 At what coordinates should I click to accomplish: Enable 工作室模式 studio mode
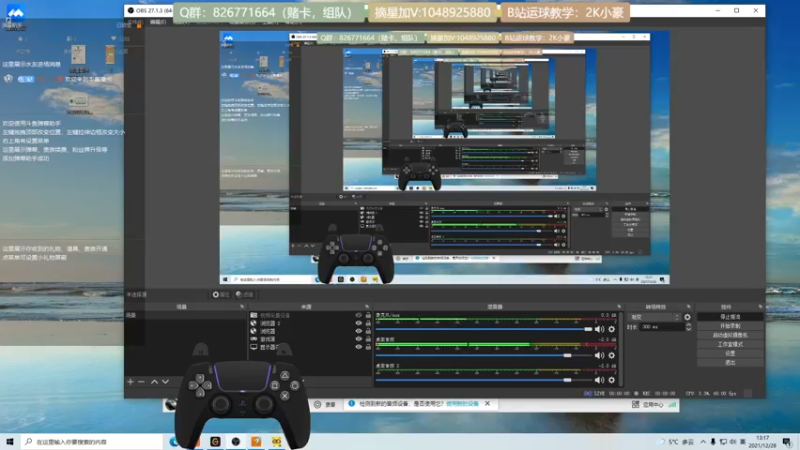(730, 344)
